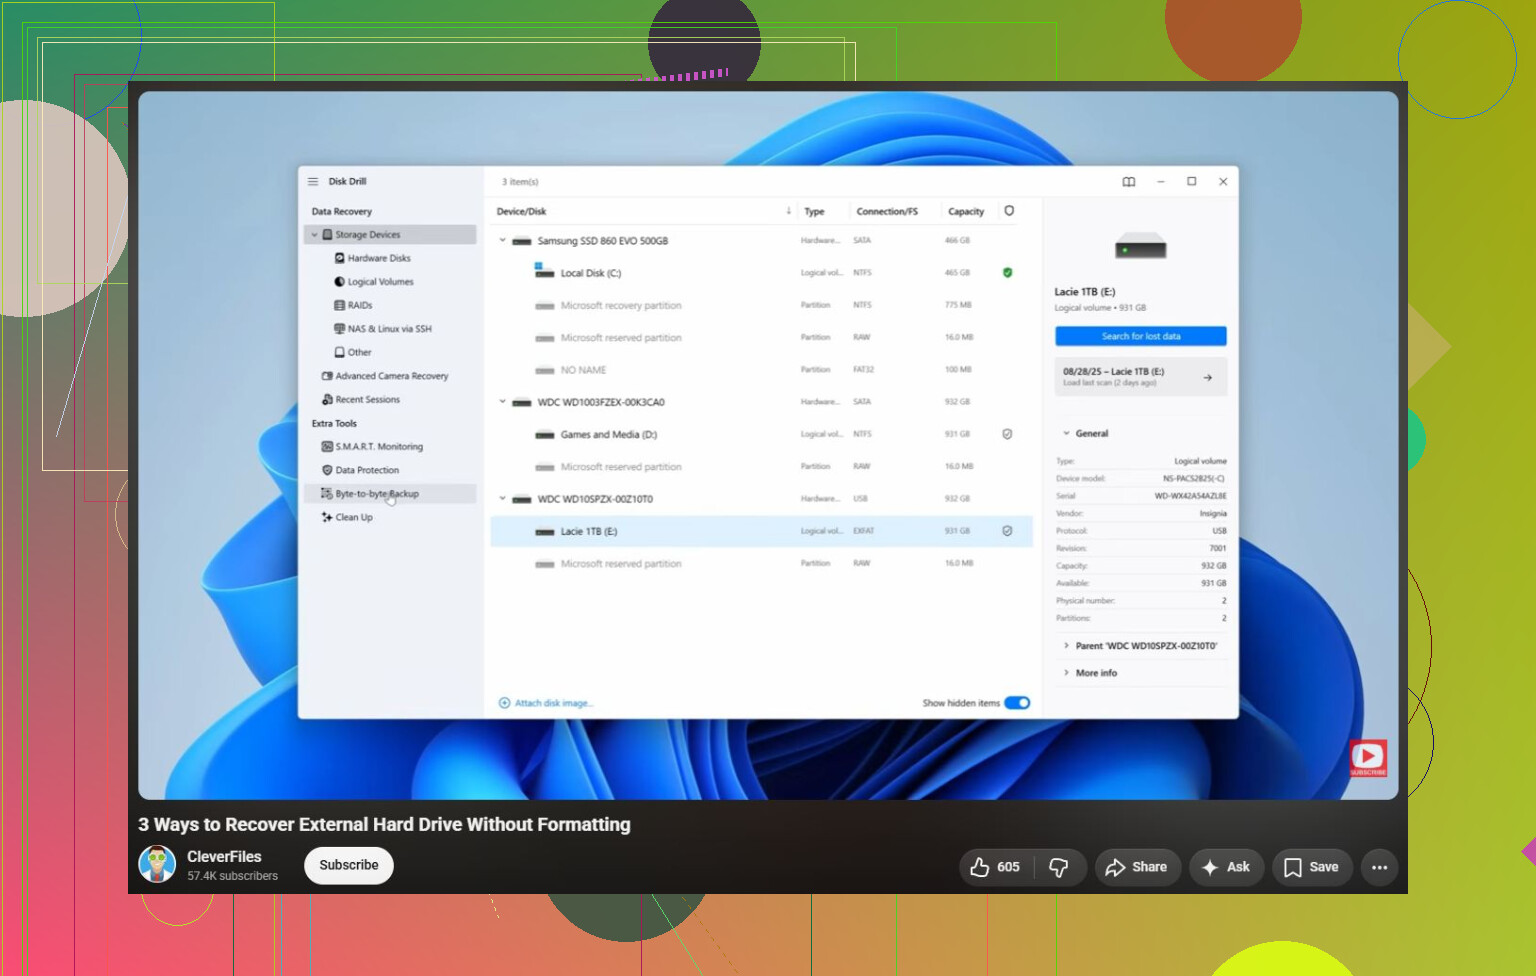Click the Search for lost data button

pos(1141,336)
